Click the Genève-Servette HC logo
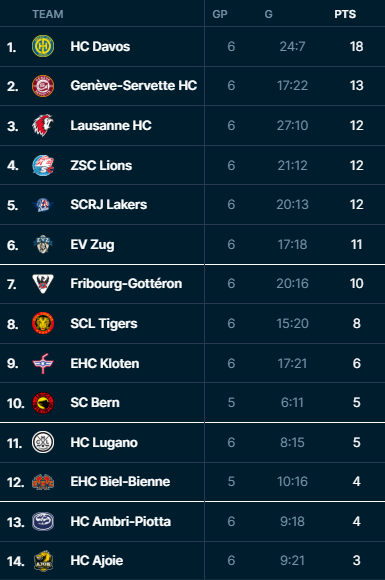The image size is (385, 580). (43, 86)
